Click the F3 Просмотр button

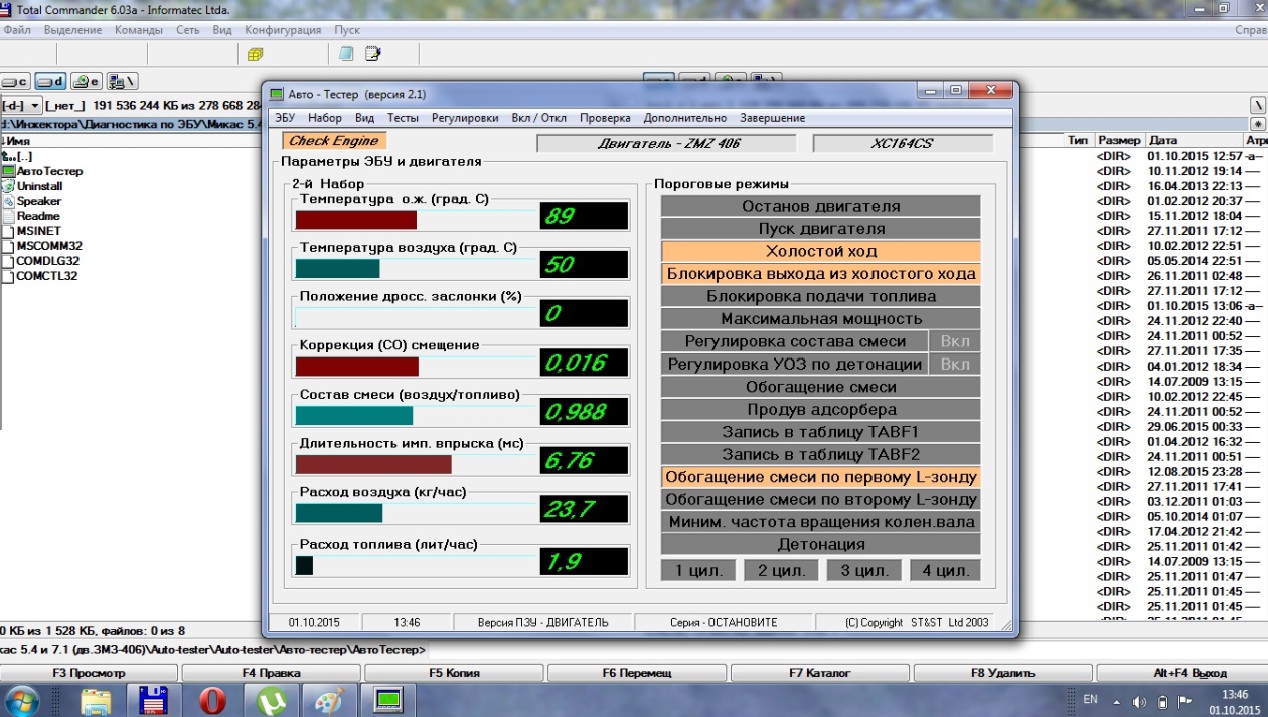[88, 673]
